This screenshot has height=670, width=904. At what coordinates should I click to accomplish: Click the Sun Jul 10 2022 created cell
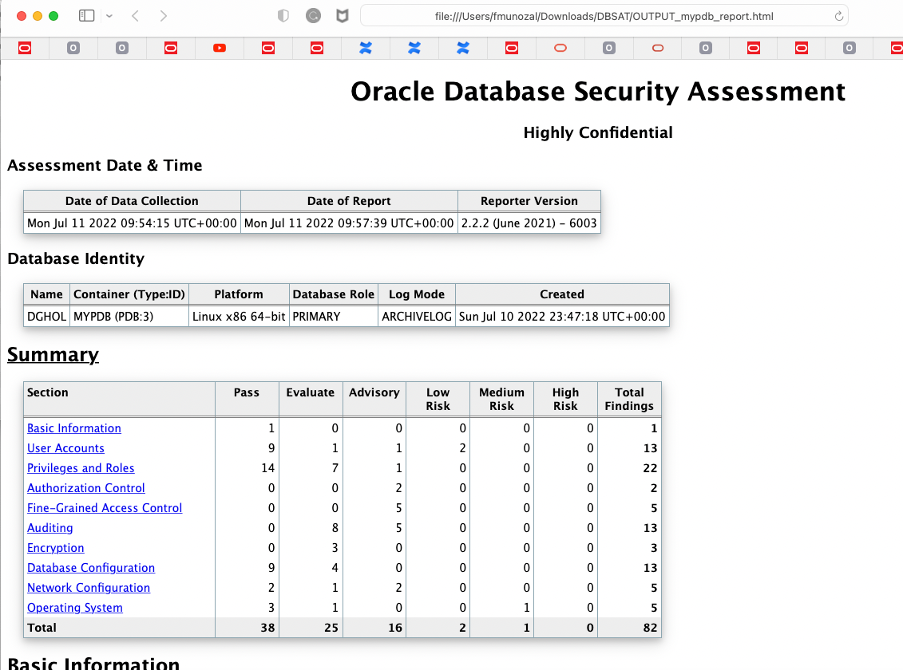point(562,317)
